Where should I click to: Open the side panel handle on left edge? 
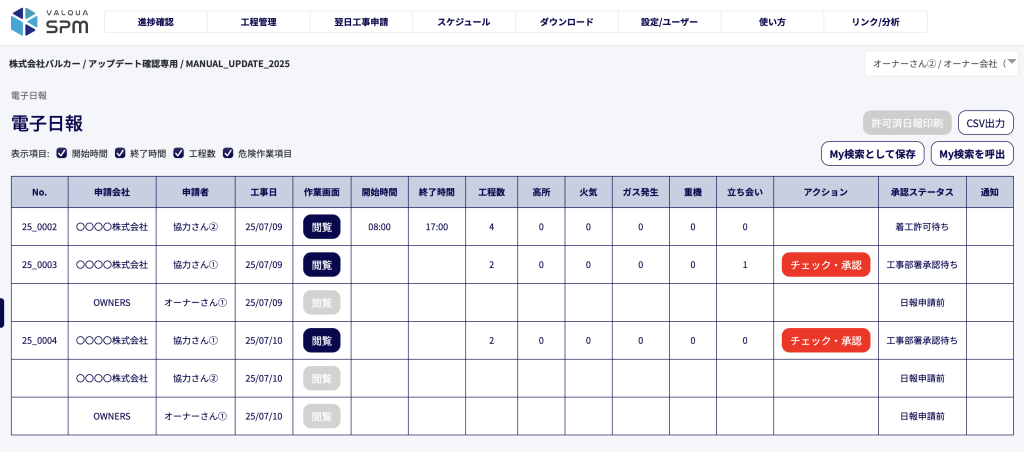2,313
